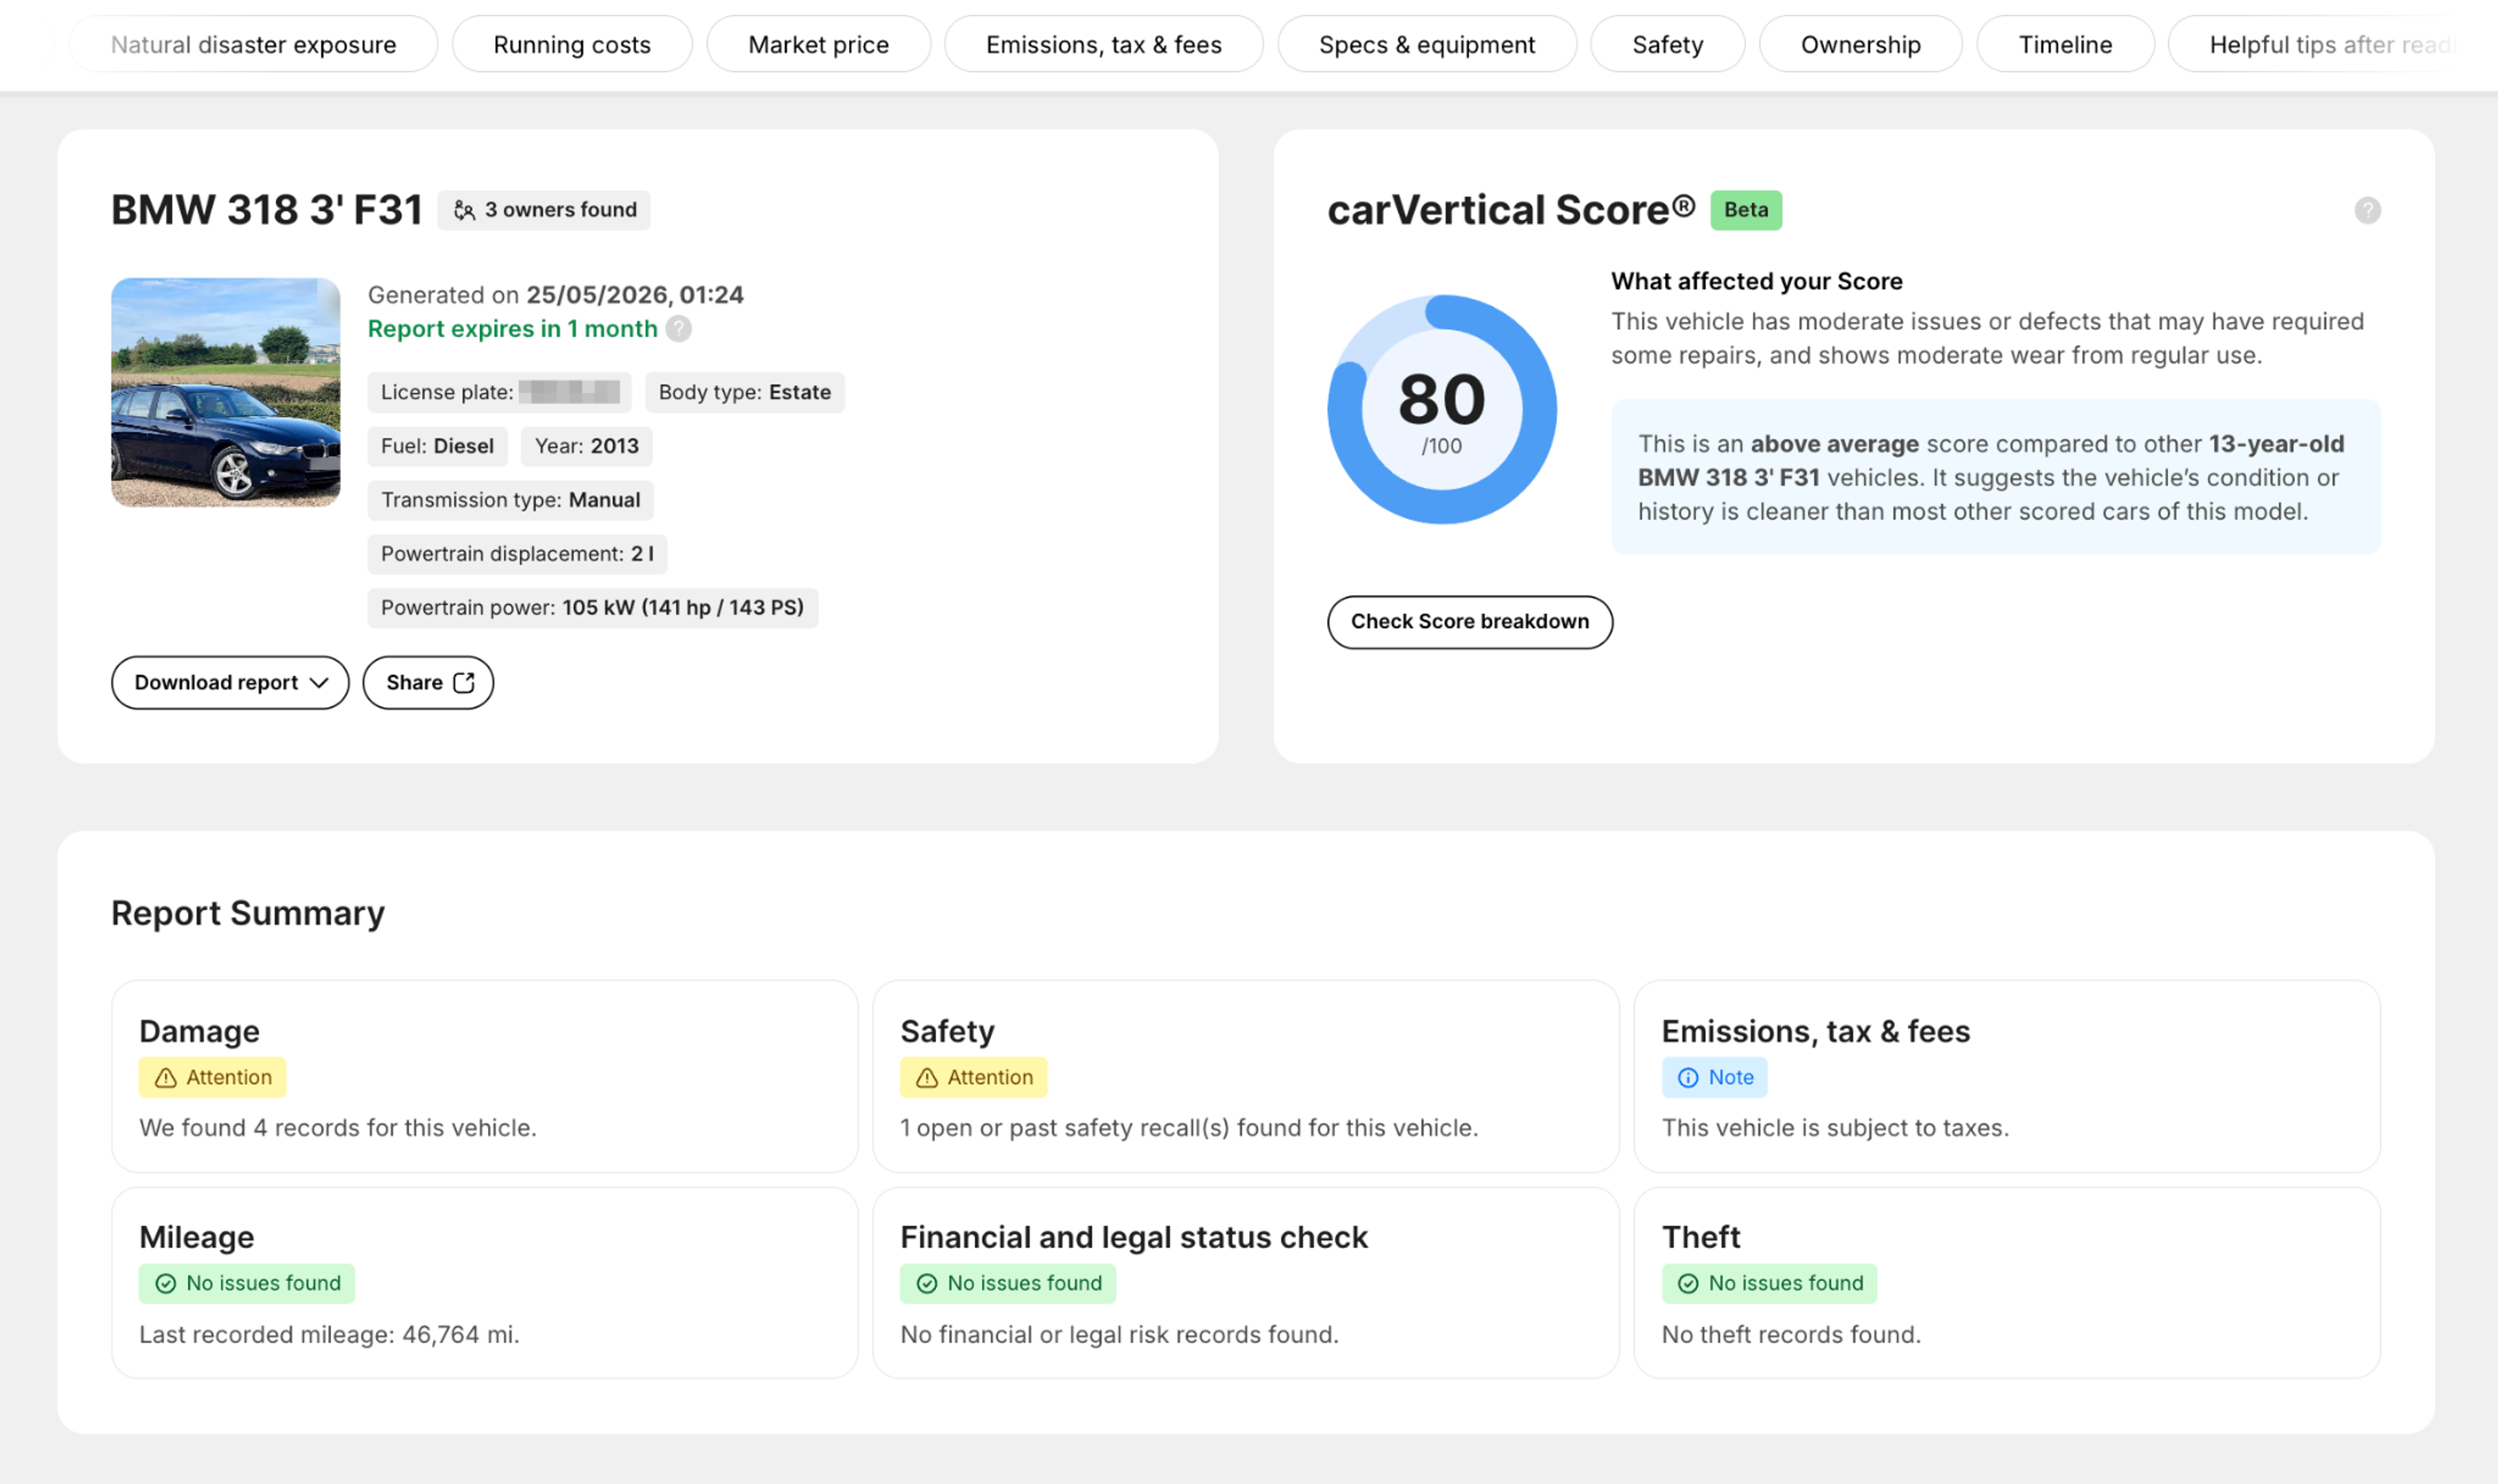Click the Powertrain power 105 kW chip
This screenshot has width=2498, height=1484.
tap(593, 608)
